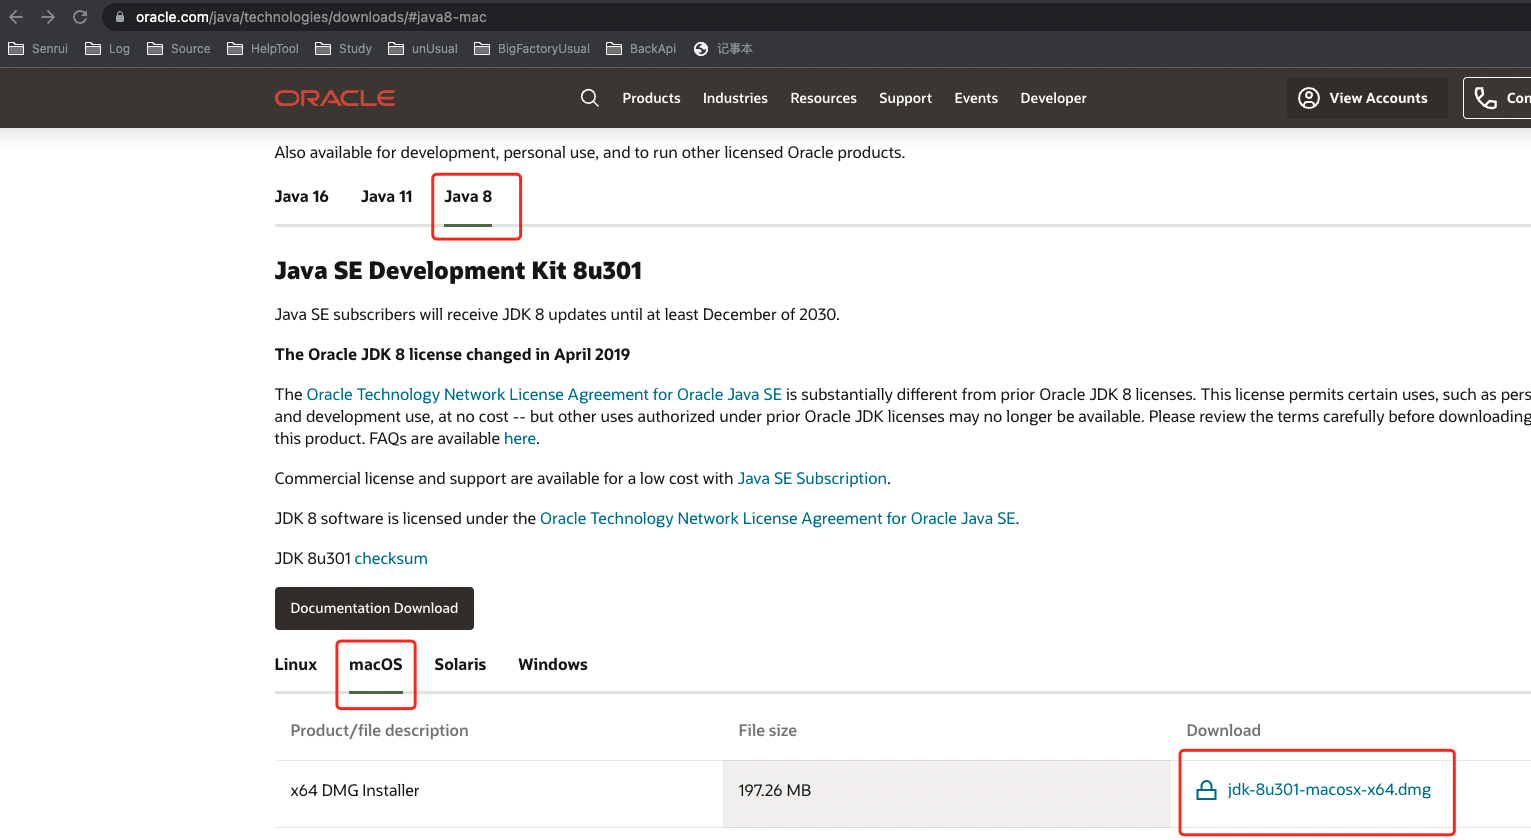Open the Study bookmark folder
Screen dimensions: 1531x840
(343, 49)
